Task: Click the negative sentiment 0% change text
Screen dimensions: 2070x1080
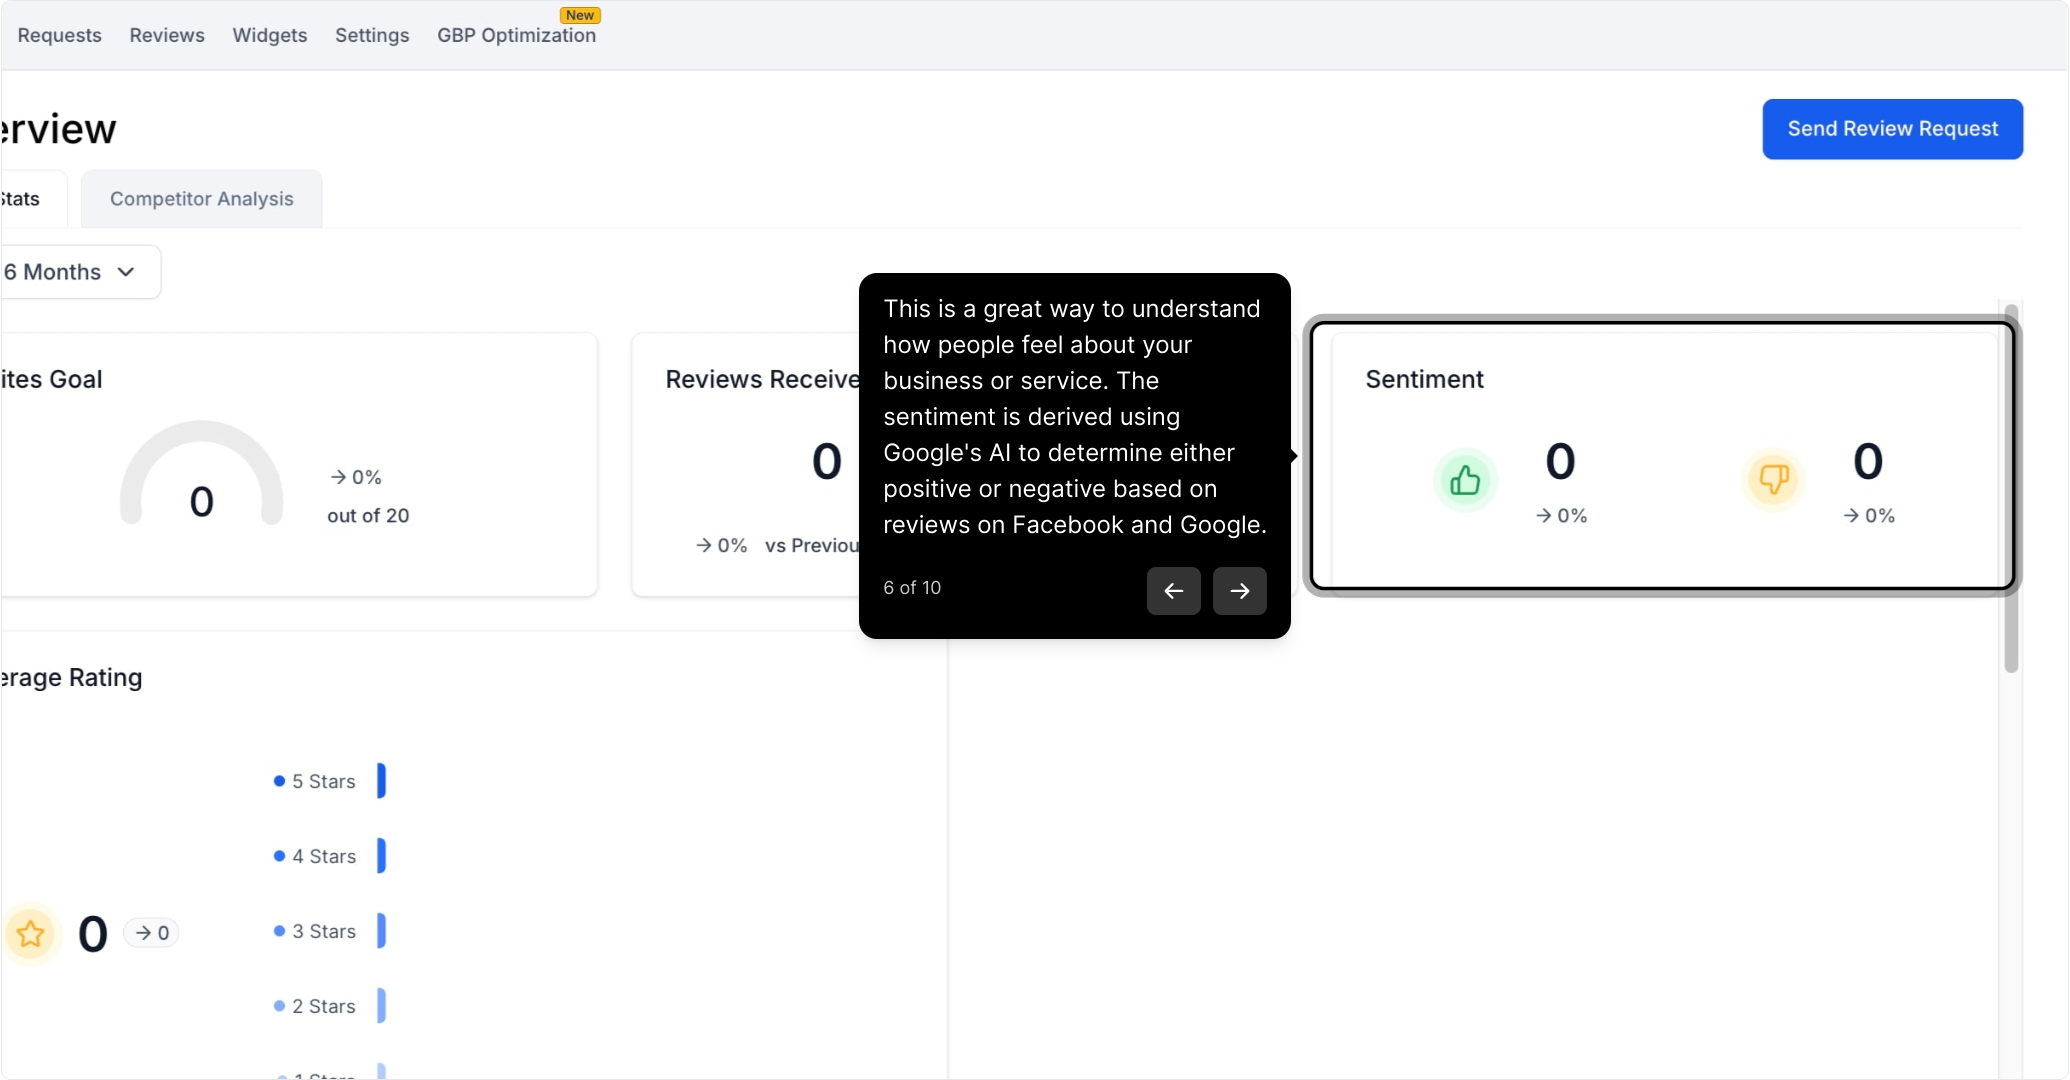Action: coord(1869,515)
